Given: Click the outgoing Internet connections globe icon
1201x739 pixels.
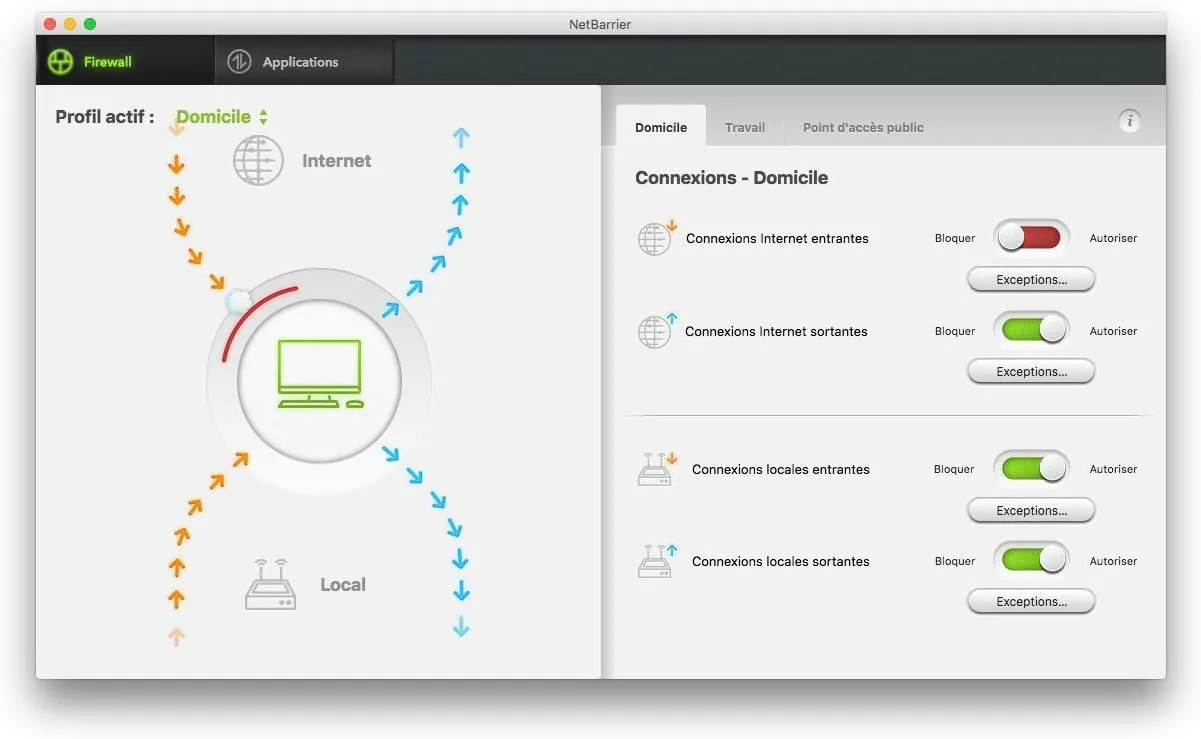Looking at the screenshot, I should (x=655, y=331).
